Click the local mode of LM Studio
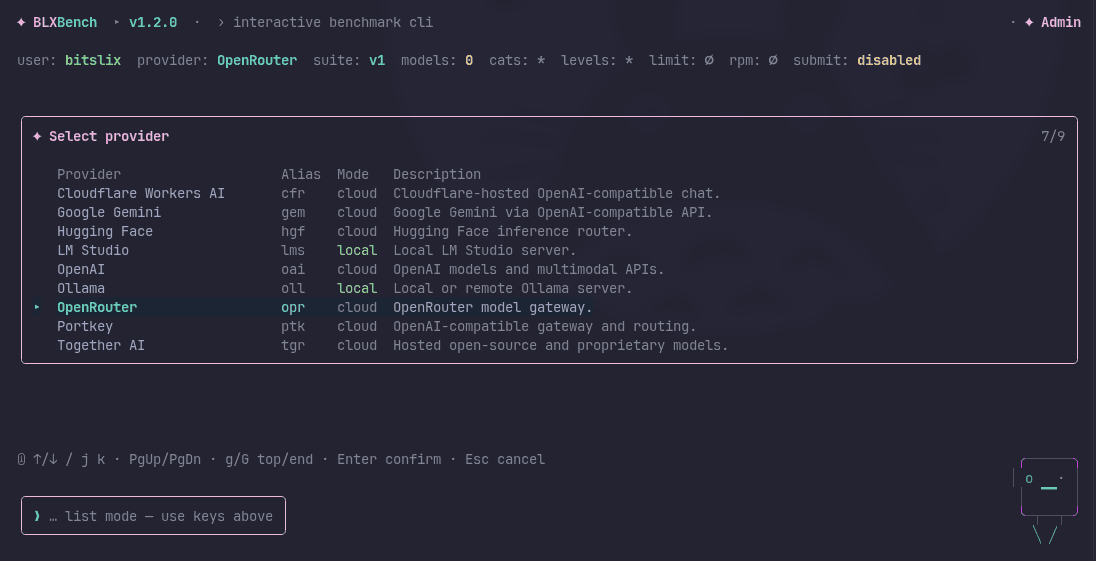Image resolution: width=1096 pixels, height=561 pixels. 357,250
